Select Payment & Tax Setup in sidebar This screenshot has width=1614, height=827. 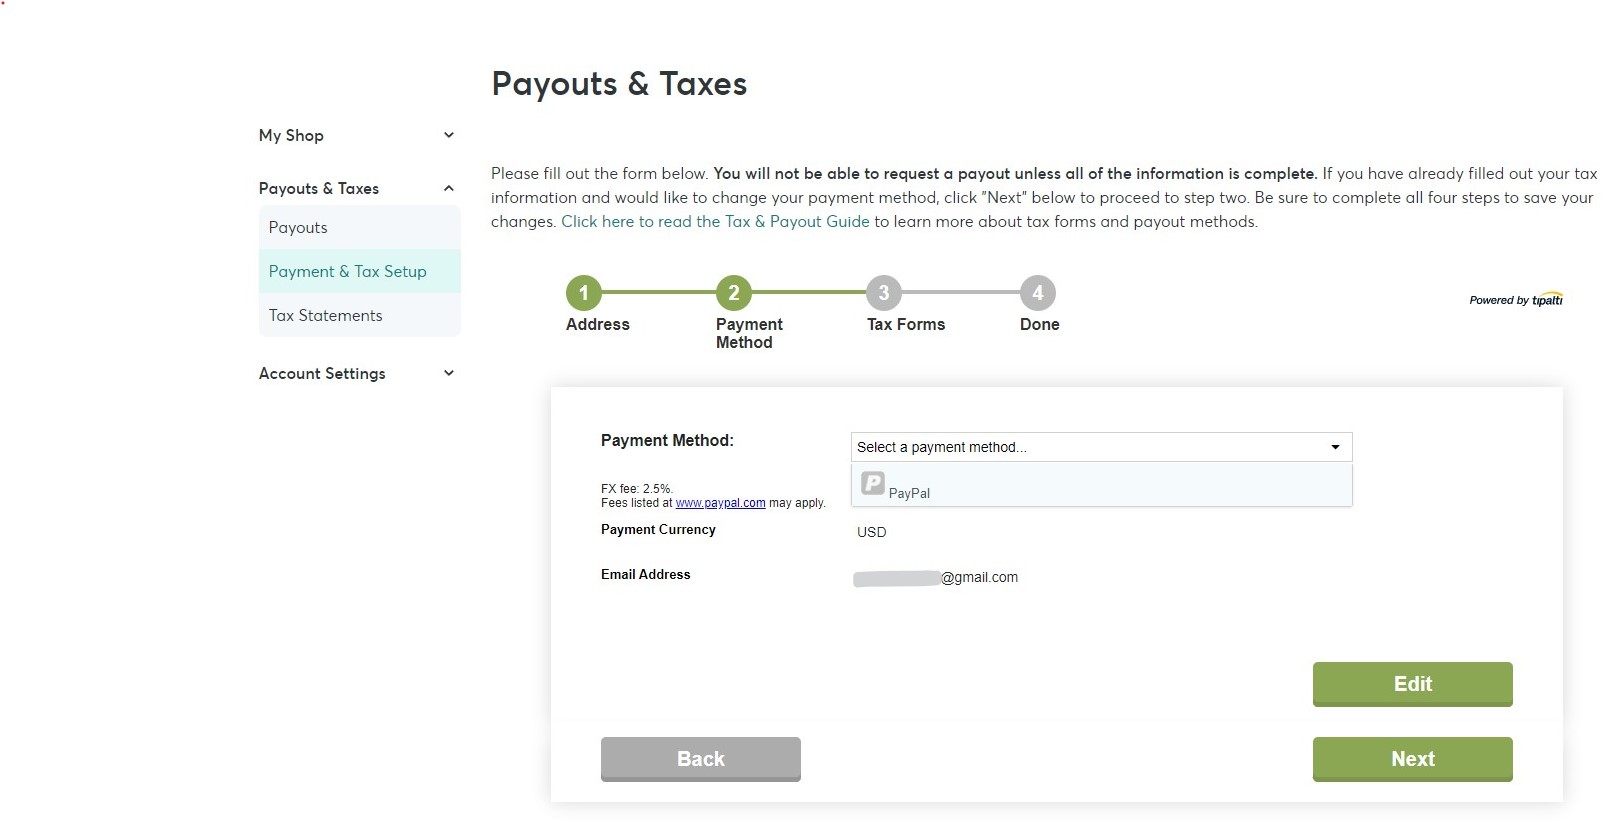[360, 271]
